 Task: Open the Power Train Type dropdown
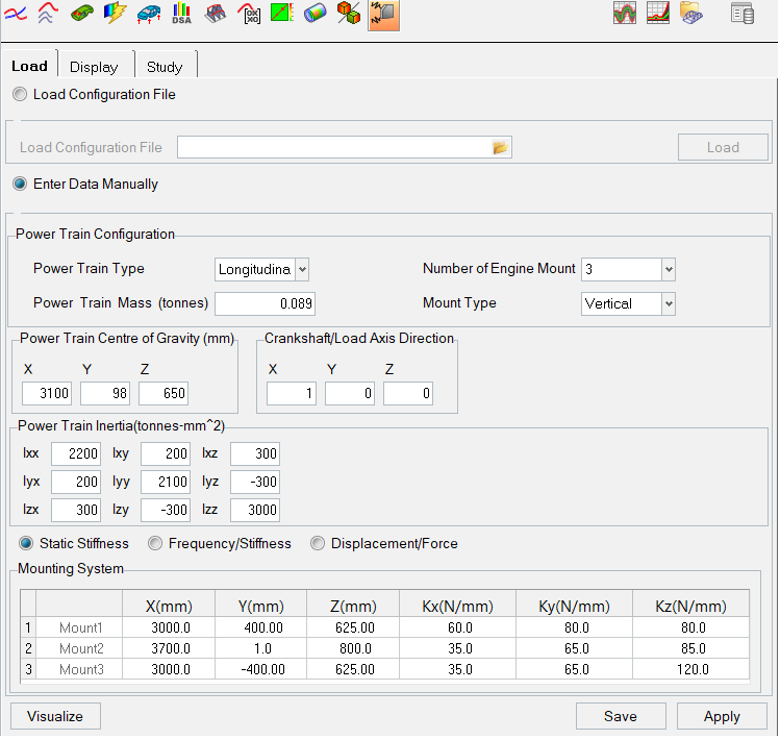click(x=302, y=269)
